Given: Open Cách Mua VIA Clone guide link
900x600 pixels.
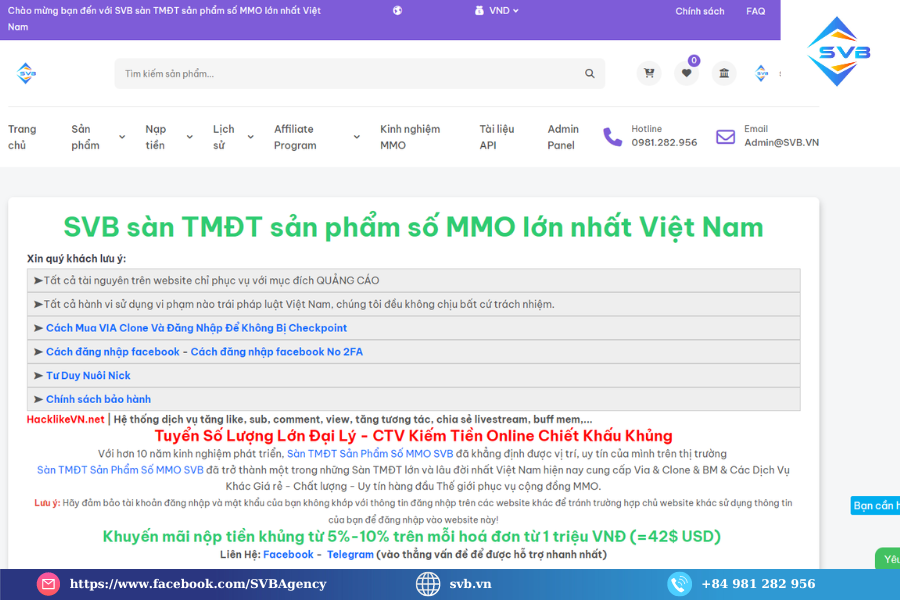Looking at the screenshot, I should (196, 328).
